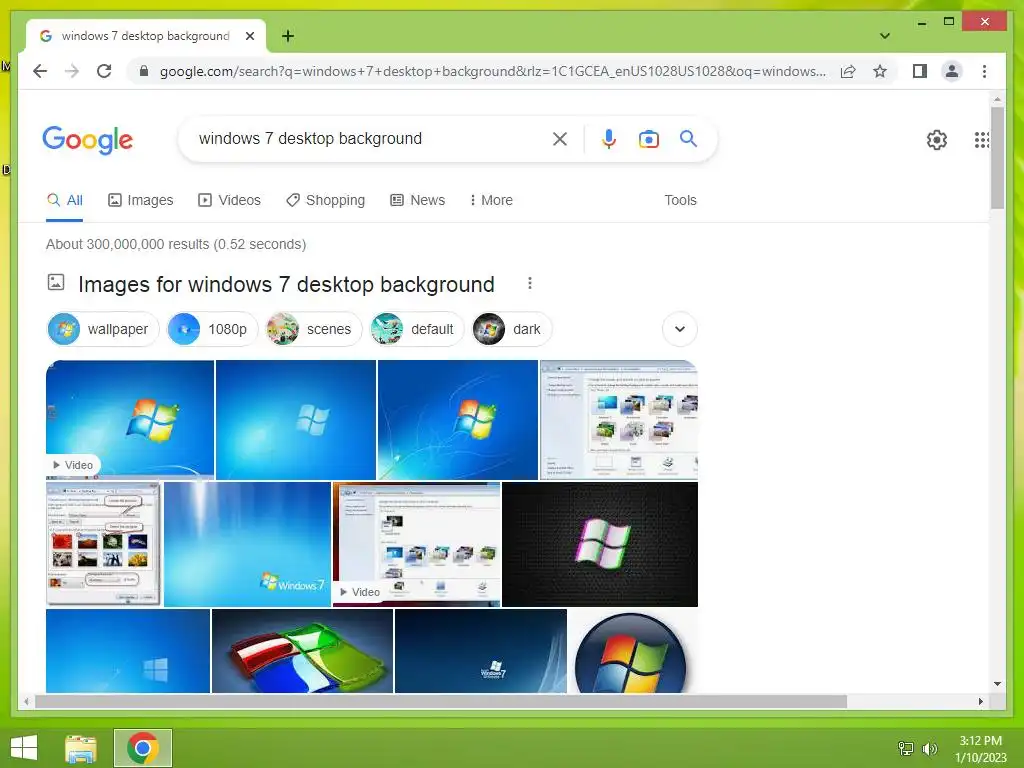Select the All results tab
Image resolution: width=1024 pixels, height=768 pixels.
pos(65,200)
